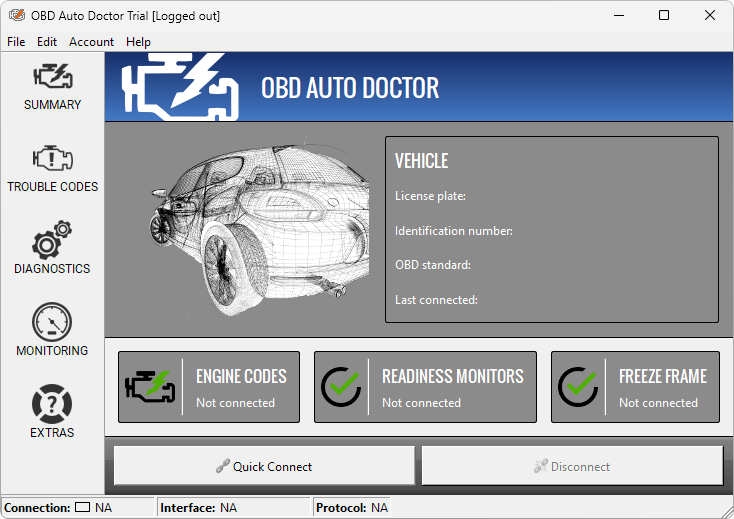Click the Disconnect button
Viewport: 734px width, 519px height.
(572, 466)
